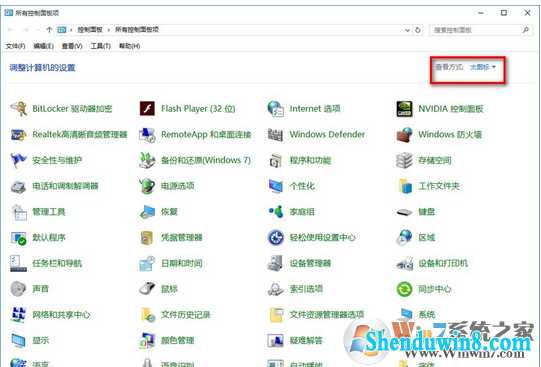The width and height of the screenshot is (541, 367).
Task: Click the 控制面板 breadcrumb link
Action: 90,30
